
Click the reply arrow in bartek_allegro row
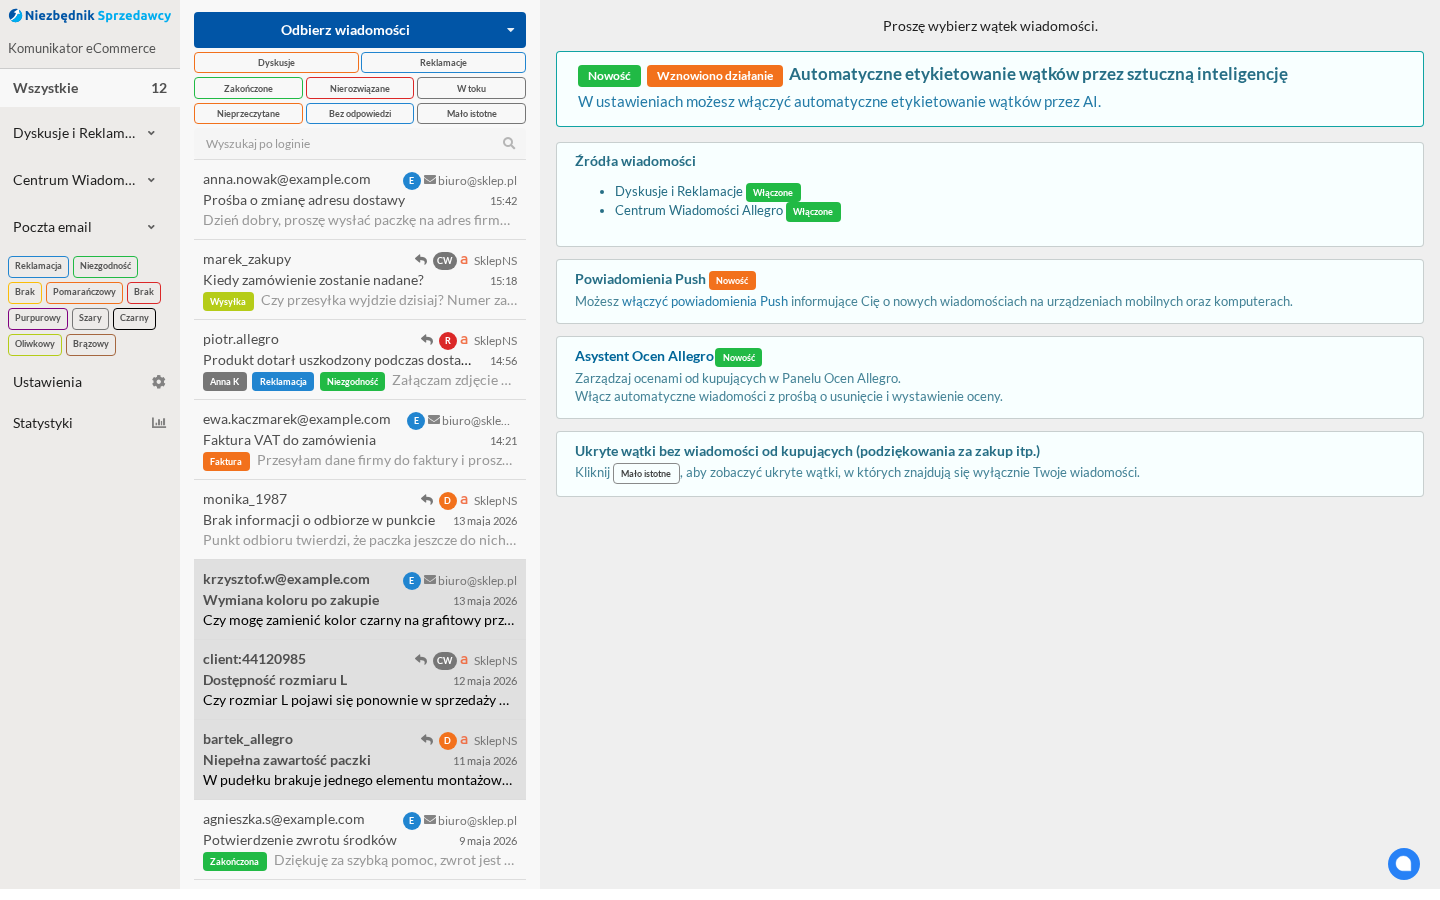[427, 740]
